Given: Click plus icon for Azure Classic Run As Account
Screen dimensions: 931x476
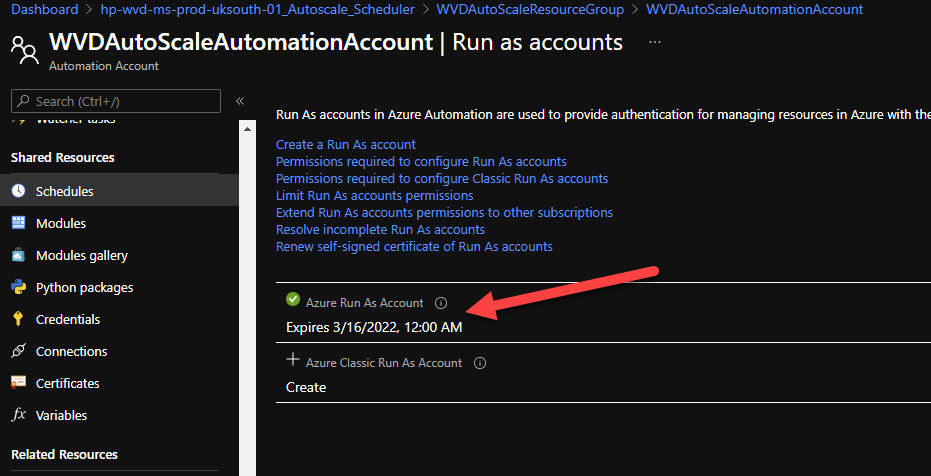Looking at the screenshot, I should coord(293,359).
